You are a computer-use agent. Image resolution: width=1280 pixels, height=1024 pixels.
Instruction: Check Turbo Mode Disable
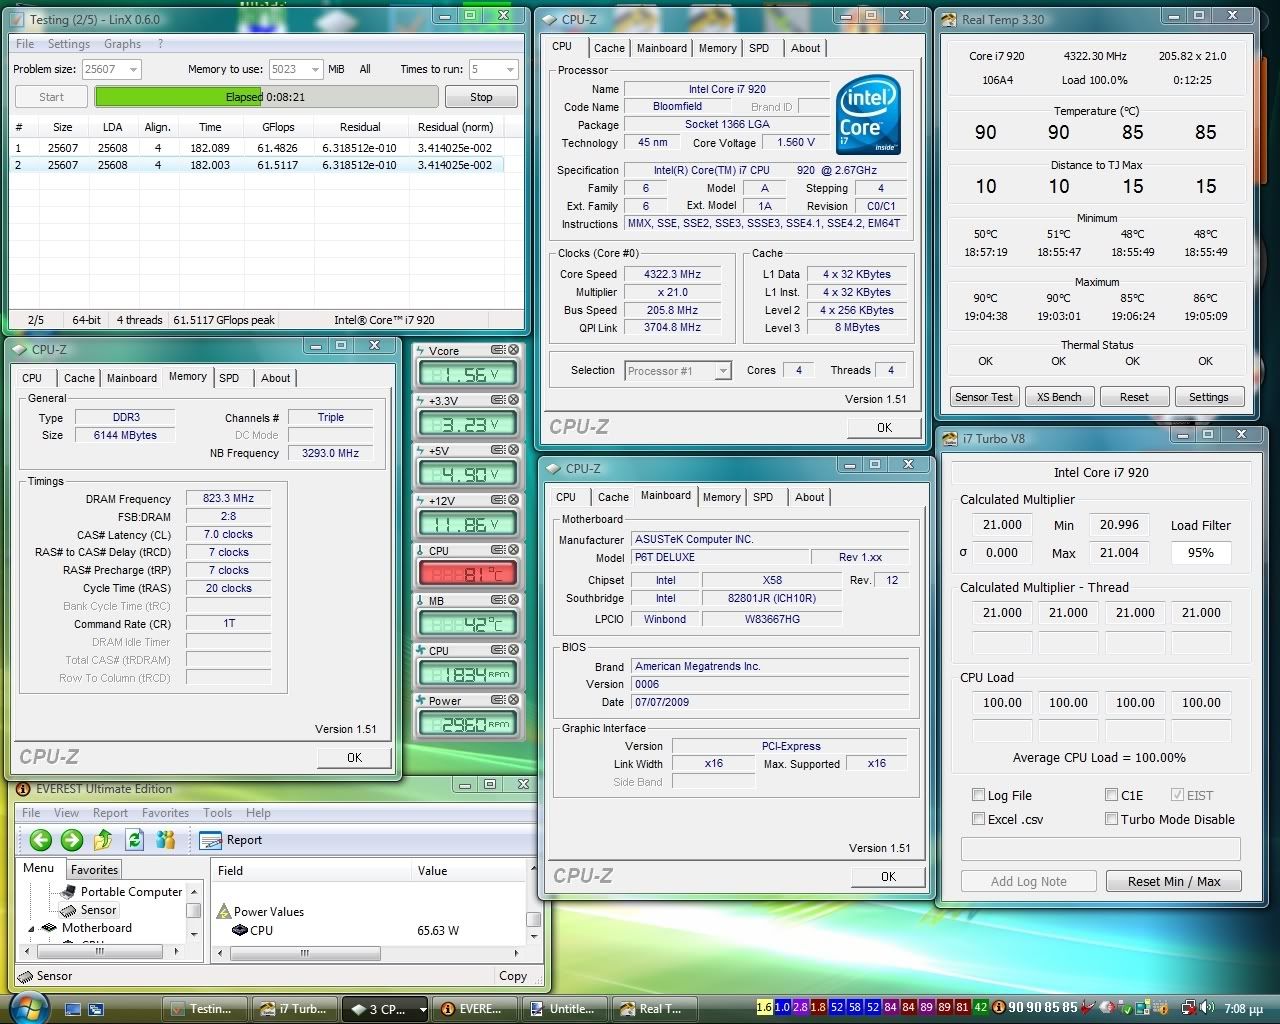point(1111,819)
